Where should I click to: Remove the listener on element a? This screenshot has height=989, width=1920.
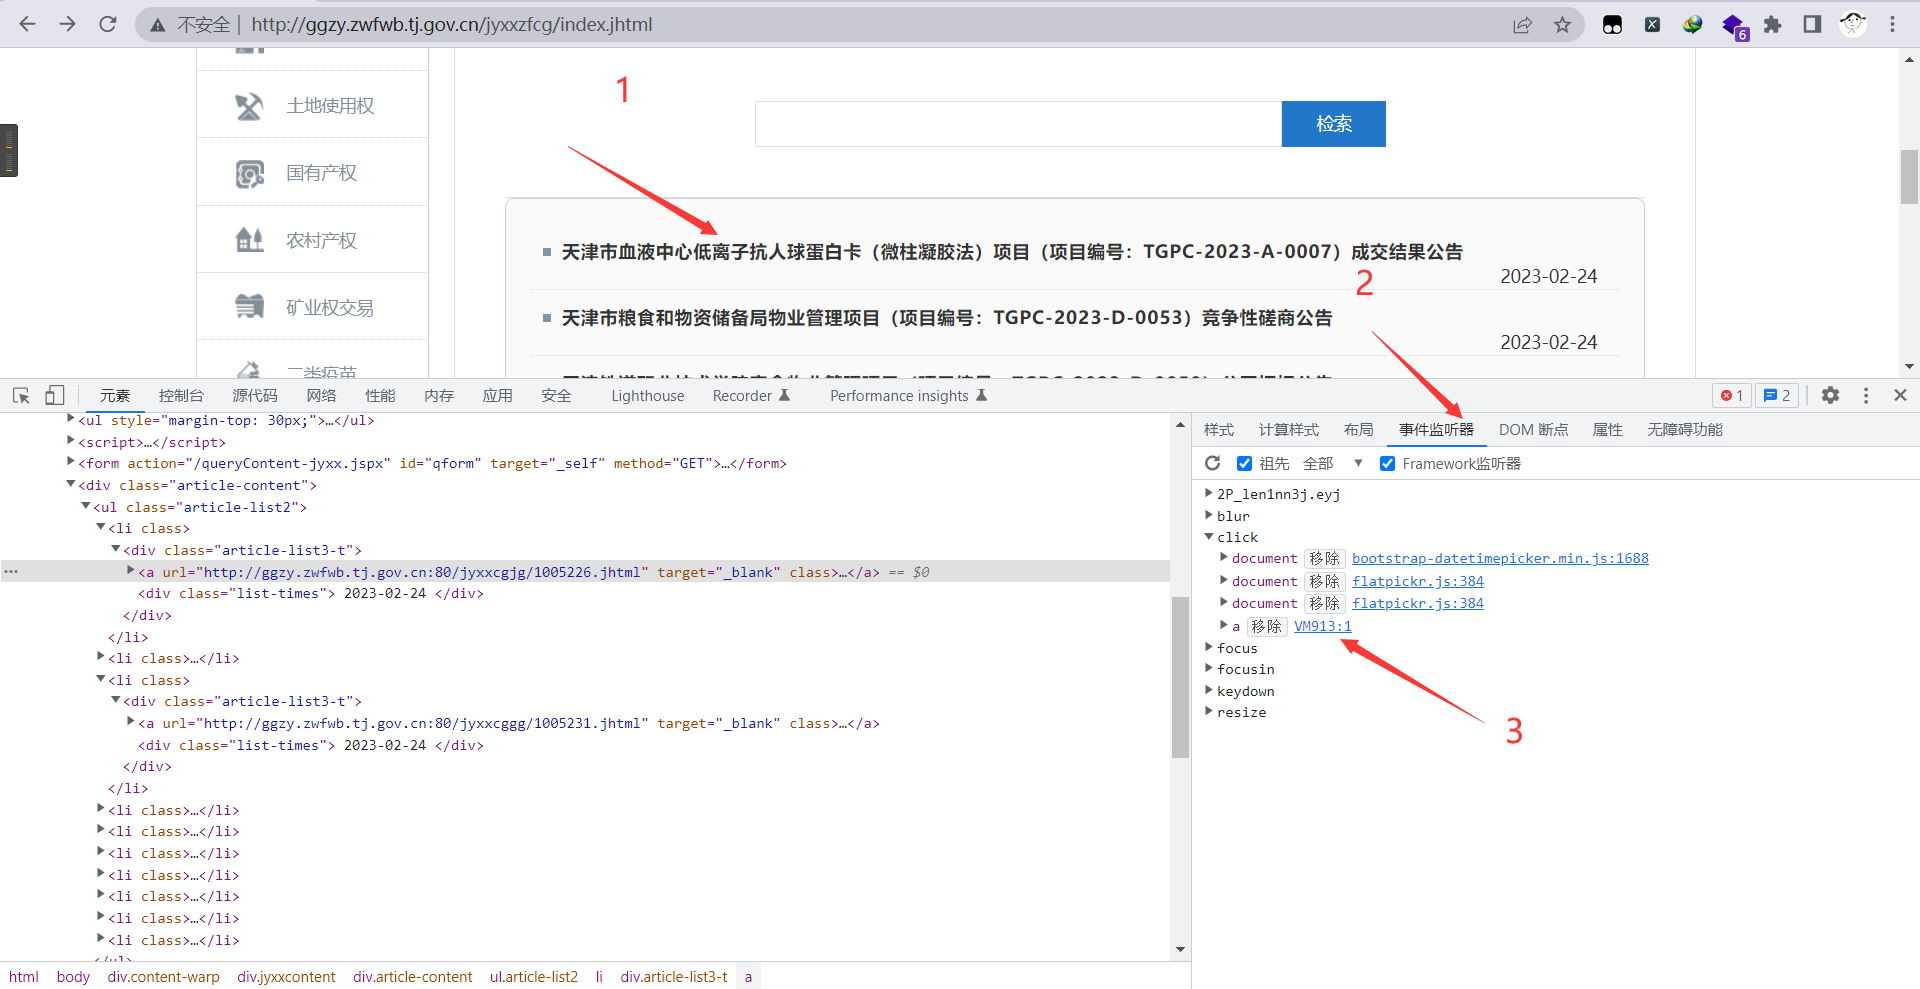click(x=1266, y=626)
